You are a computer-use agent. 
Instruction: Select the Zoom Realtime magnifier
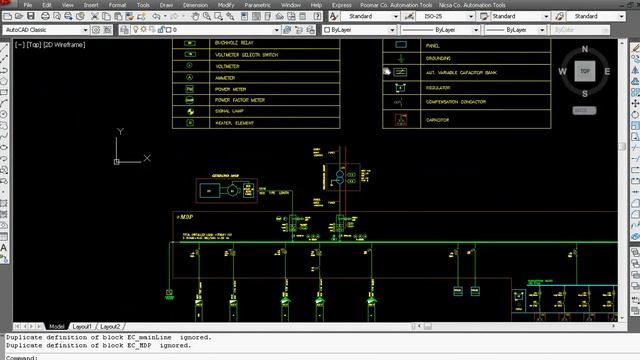207,16
